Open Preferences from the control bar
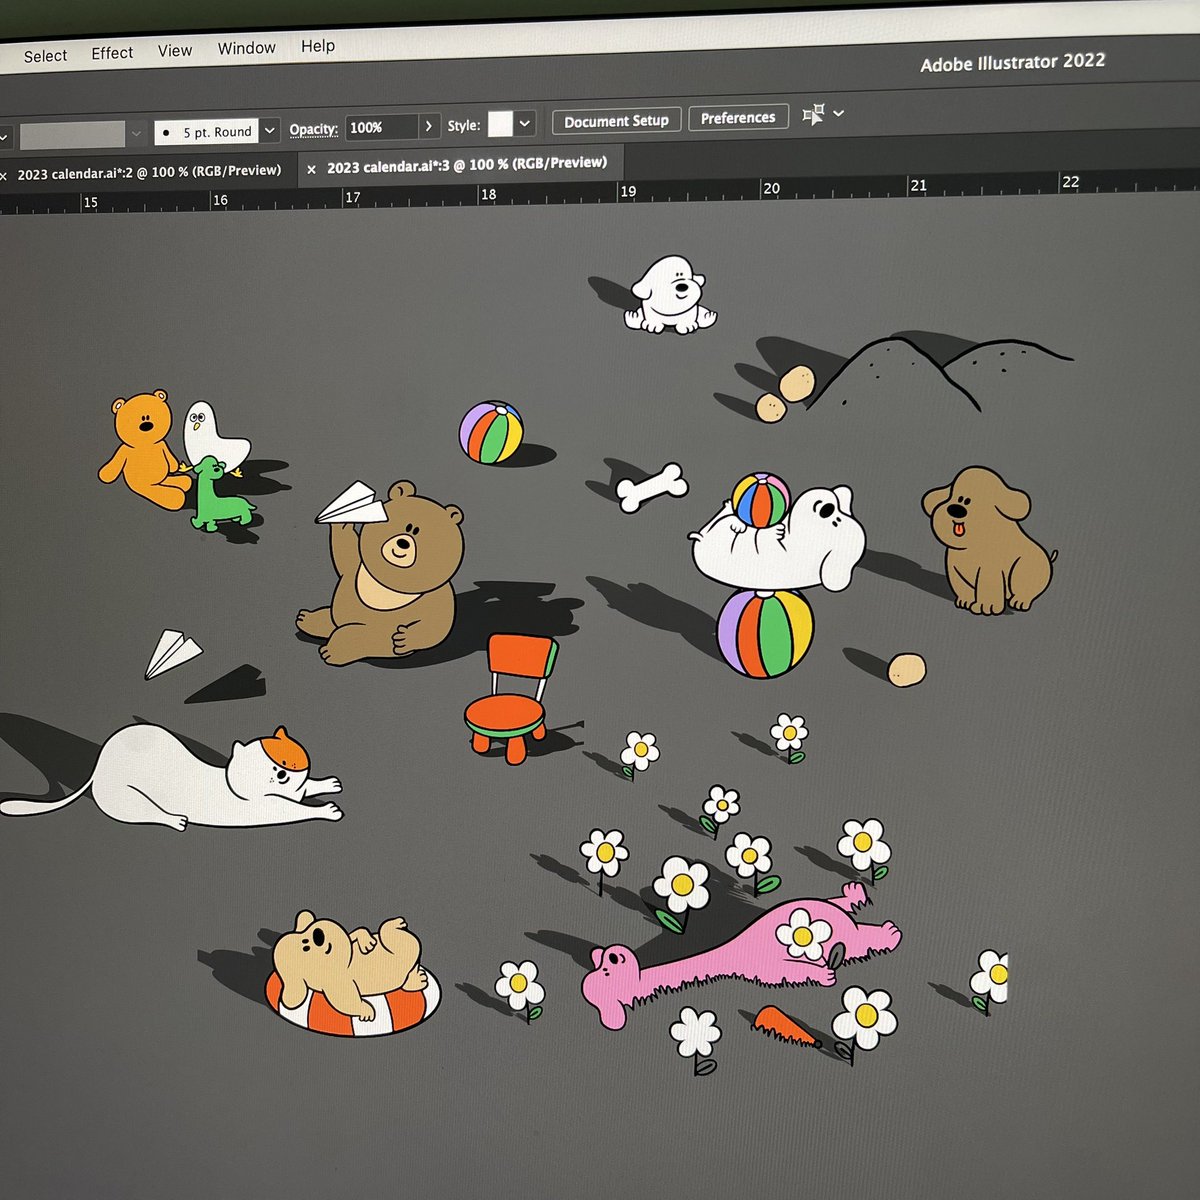This screenshot has width=1200, height=1200. tap(738, 118)
